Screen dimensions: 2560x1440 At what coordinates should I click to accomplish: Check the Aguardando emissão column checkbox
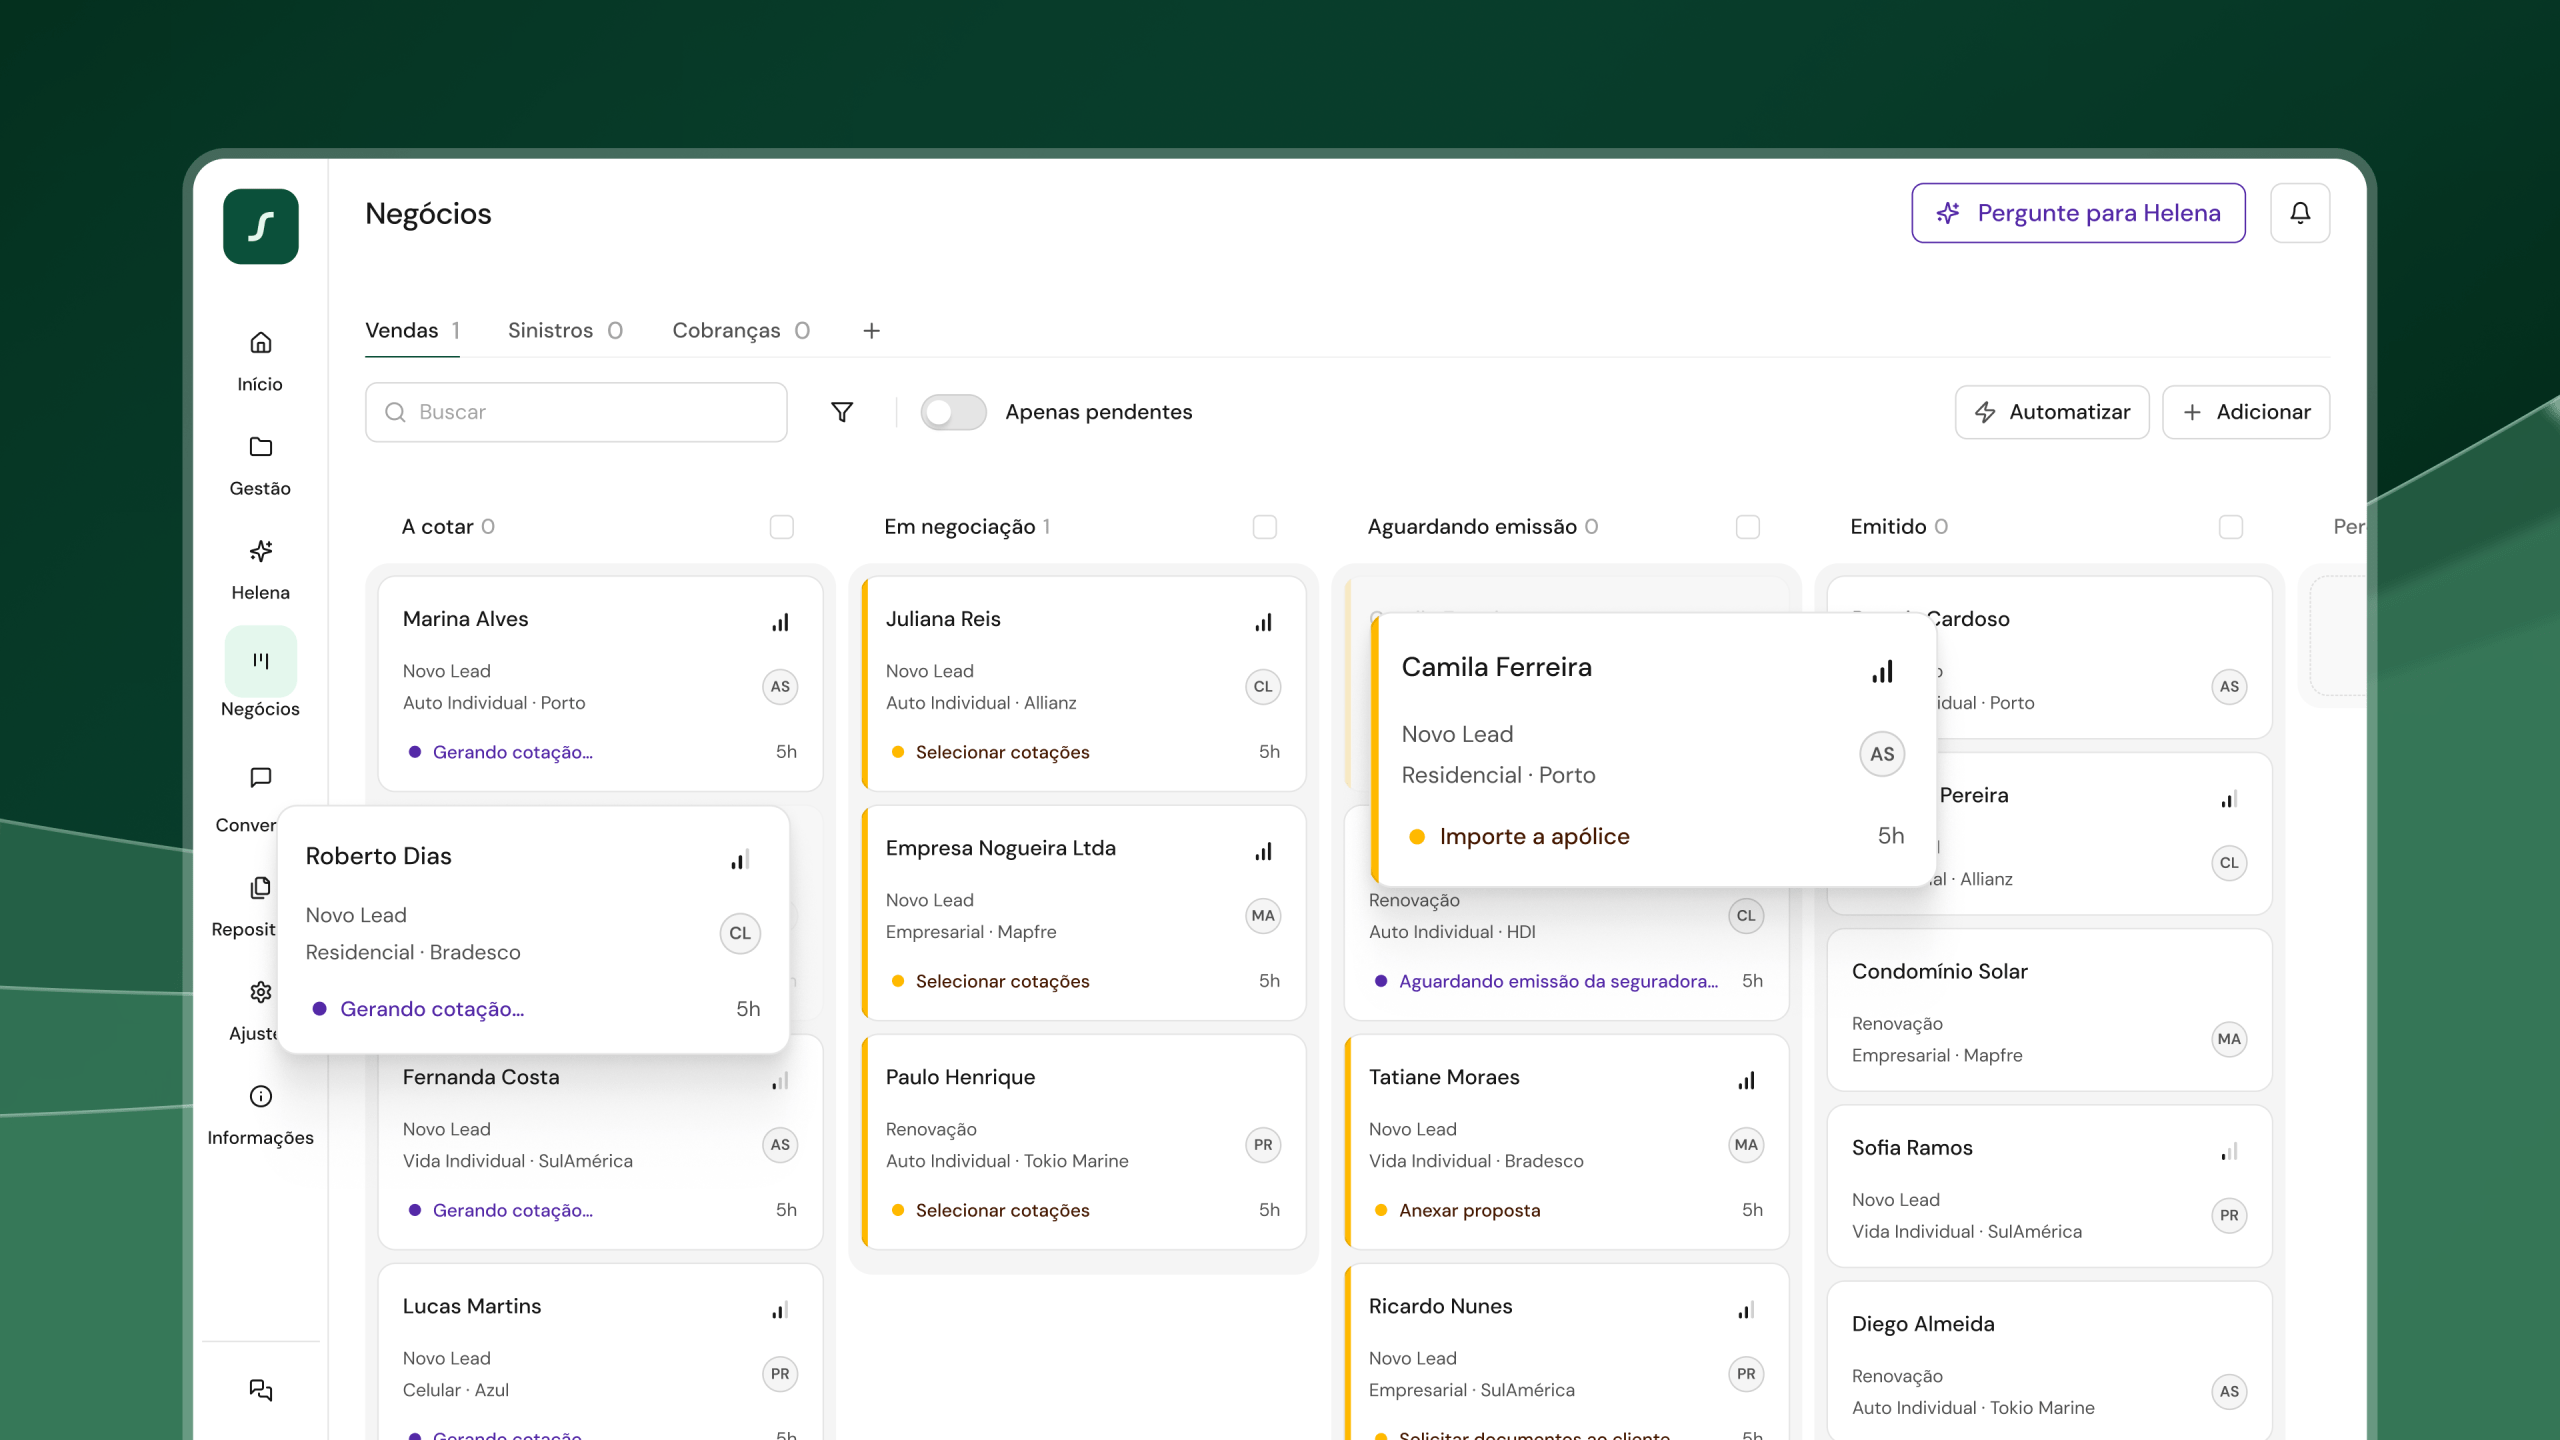point(1747,526)
